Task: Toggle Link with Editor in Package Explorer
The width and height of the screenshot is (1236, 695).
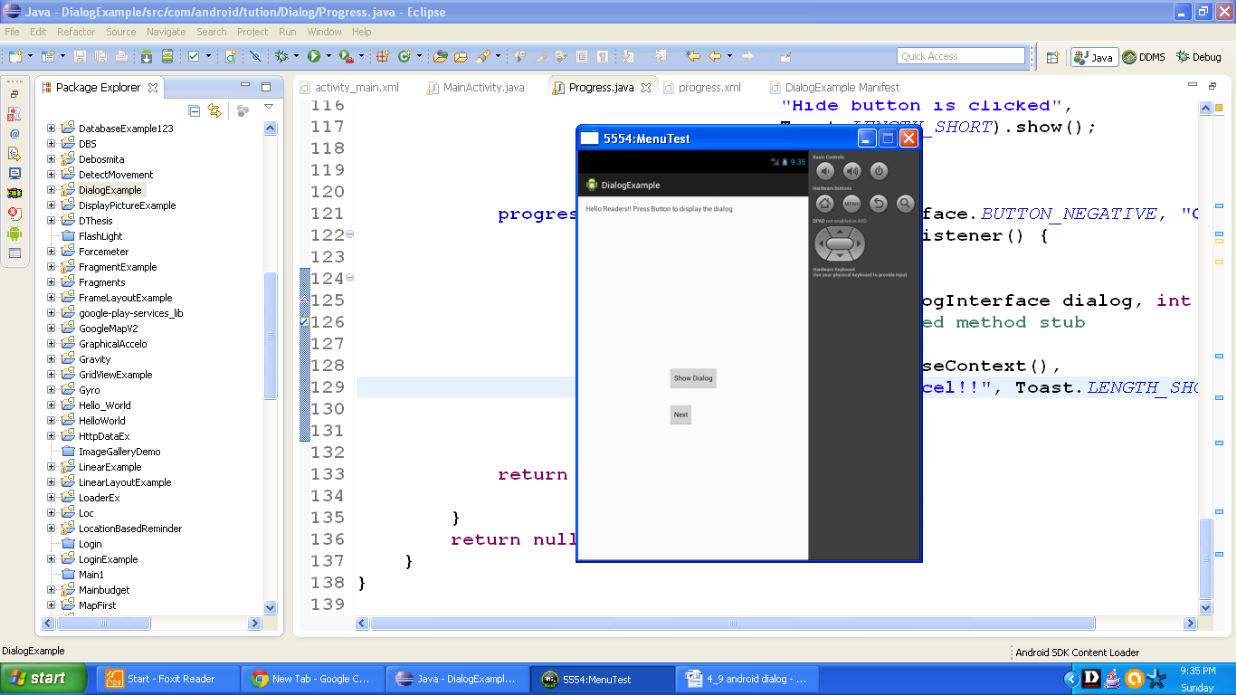Action: click(x=214, y=110)
